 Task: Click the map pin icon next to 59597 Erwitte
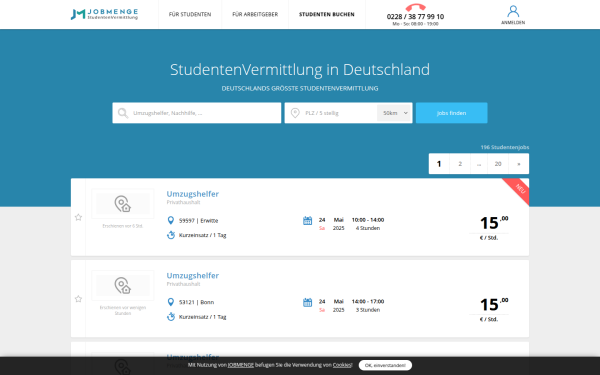(171, 220)
